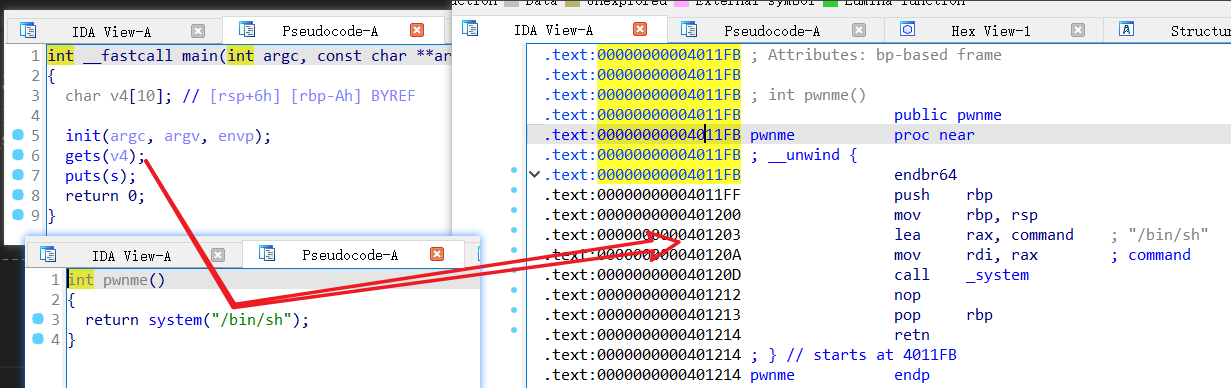Click system call in pwnme pseudocode
1231x388 pixels.
tap(176, 320)
